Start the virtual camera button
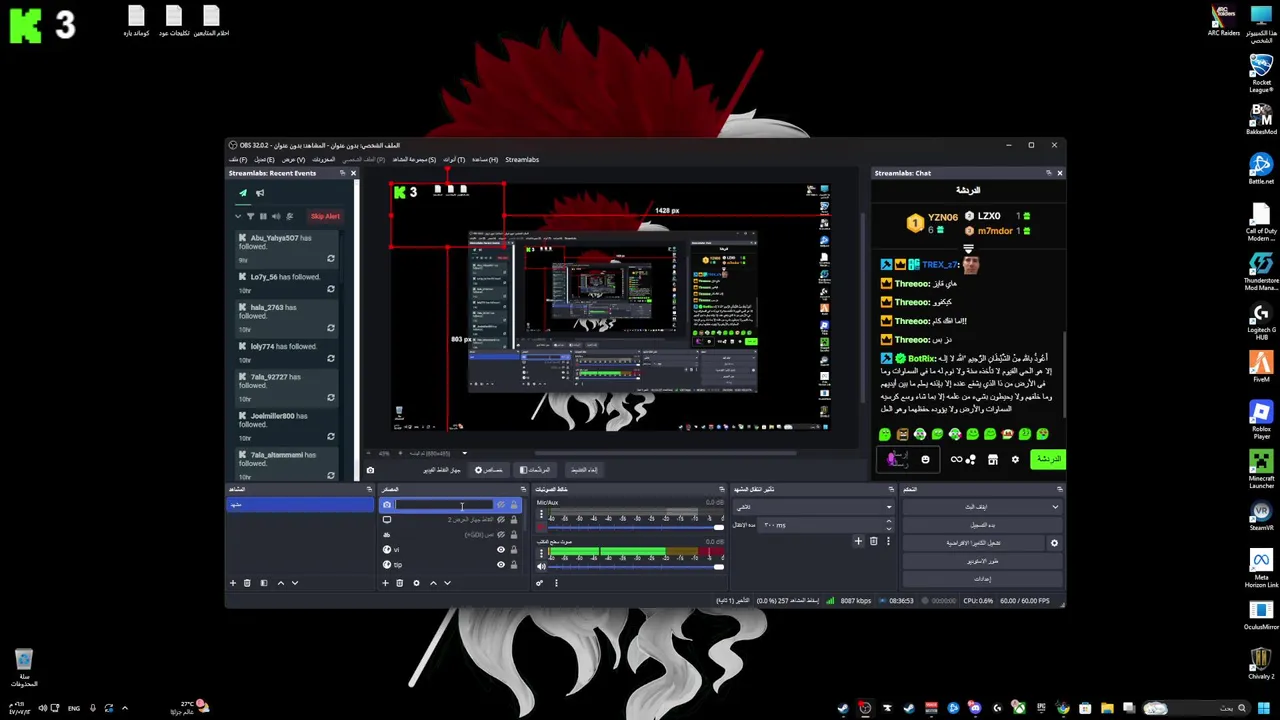Screen dimensions: 1280x720 point(974,543)
